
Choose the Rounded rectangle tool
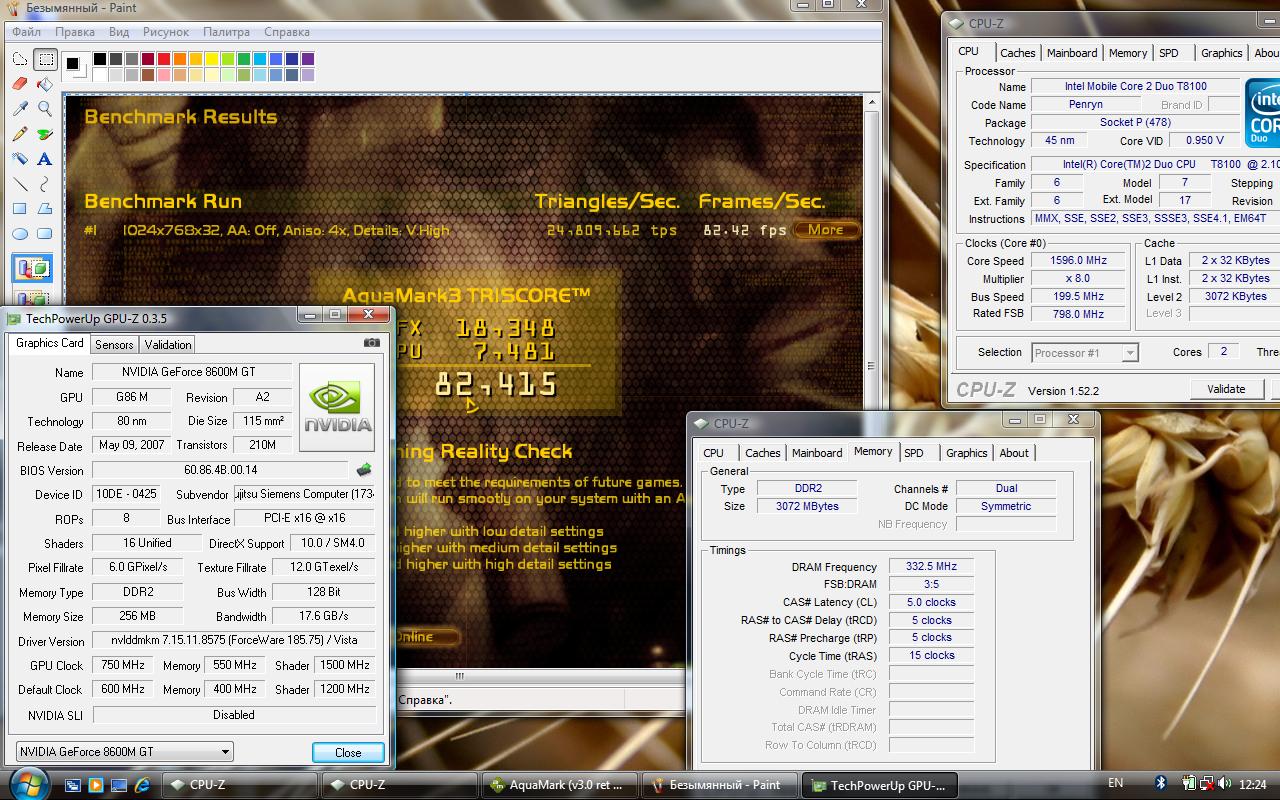point(45,234)
